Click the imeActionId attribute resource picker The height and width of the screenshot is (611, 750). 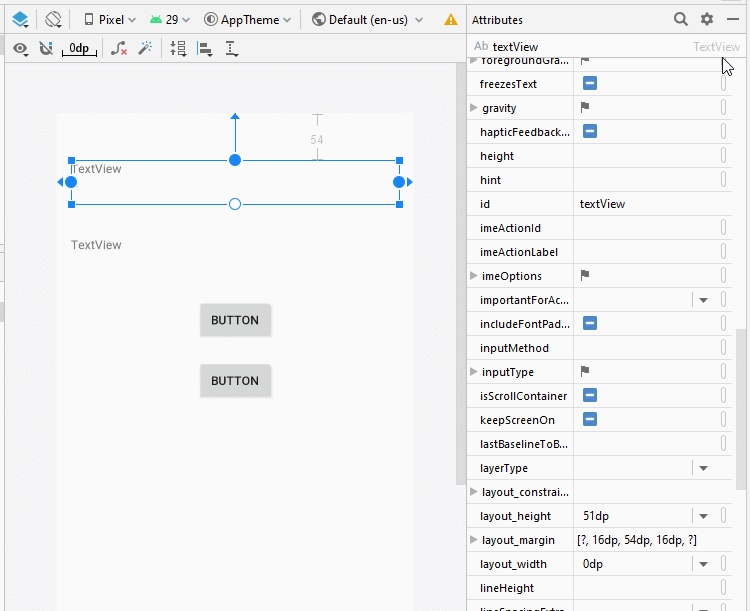pyautogui.click(x=723, y=227)
